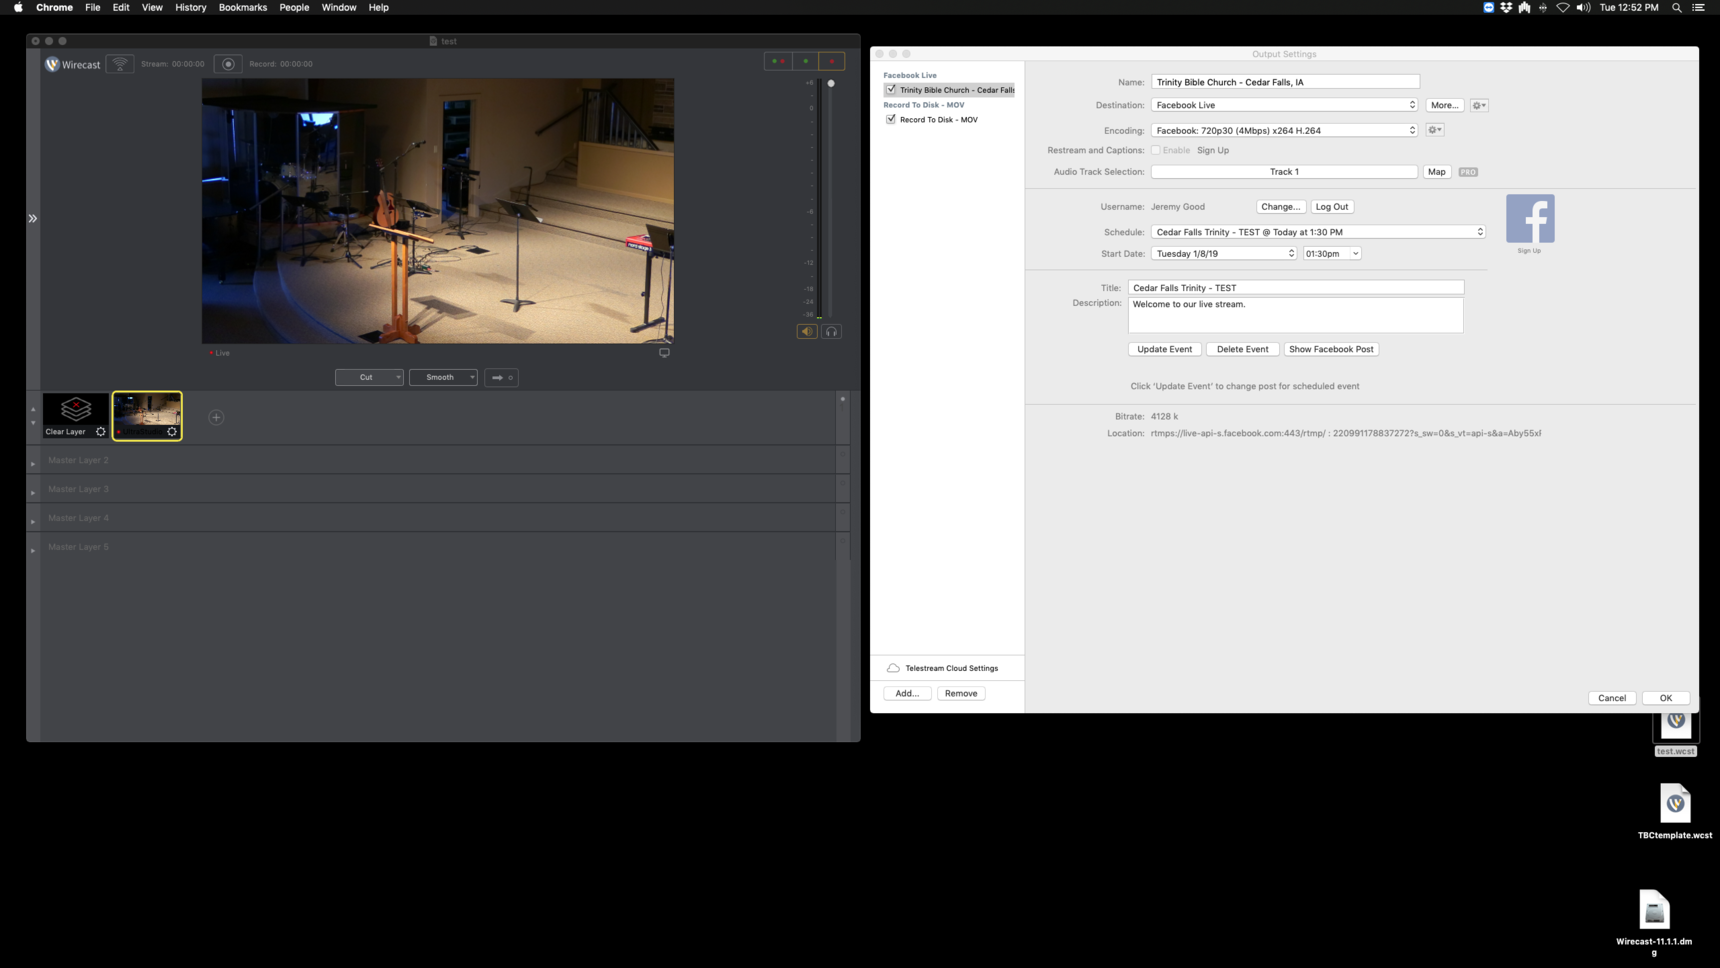
Task: Toggle the headphones monitoring button
Action: pyautogui.click(x=831, y=332)
